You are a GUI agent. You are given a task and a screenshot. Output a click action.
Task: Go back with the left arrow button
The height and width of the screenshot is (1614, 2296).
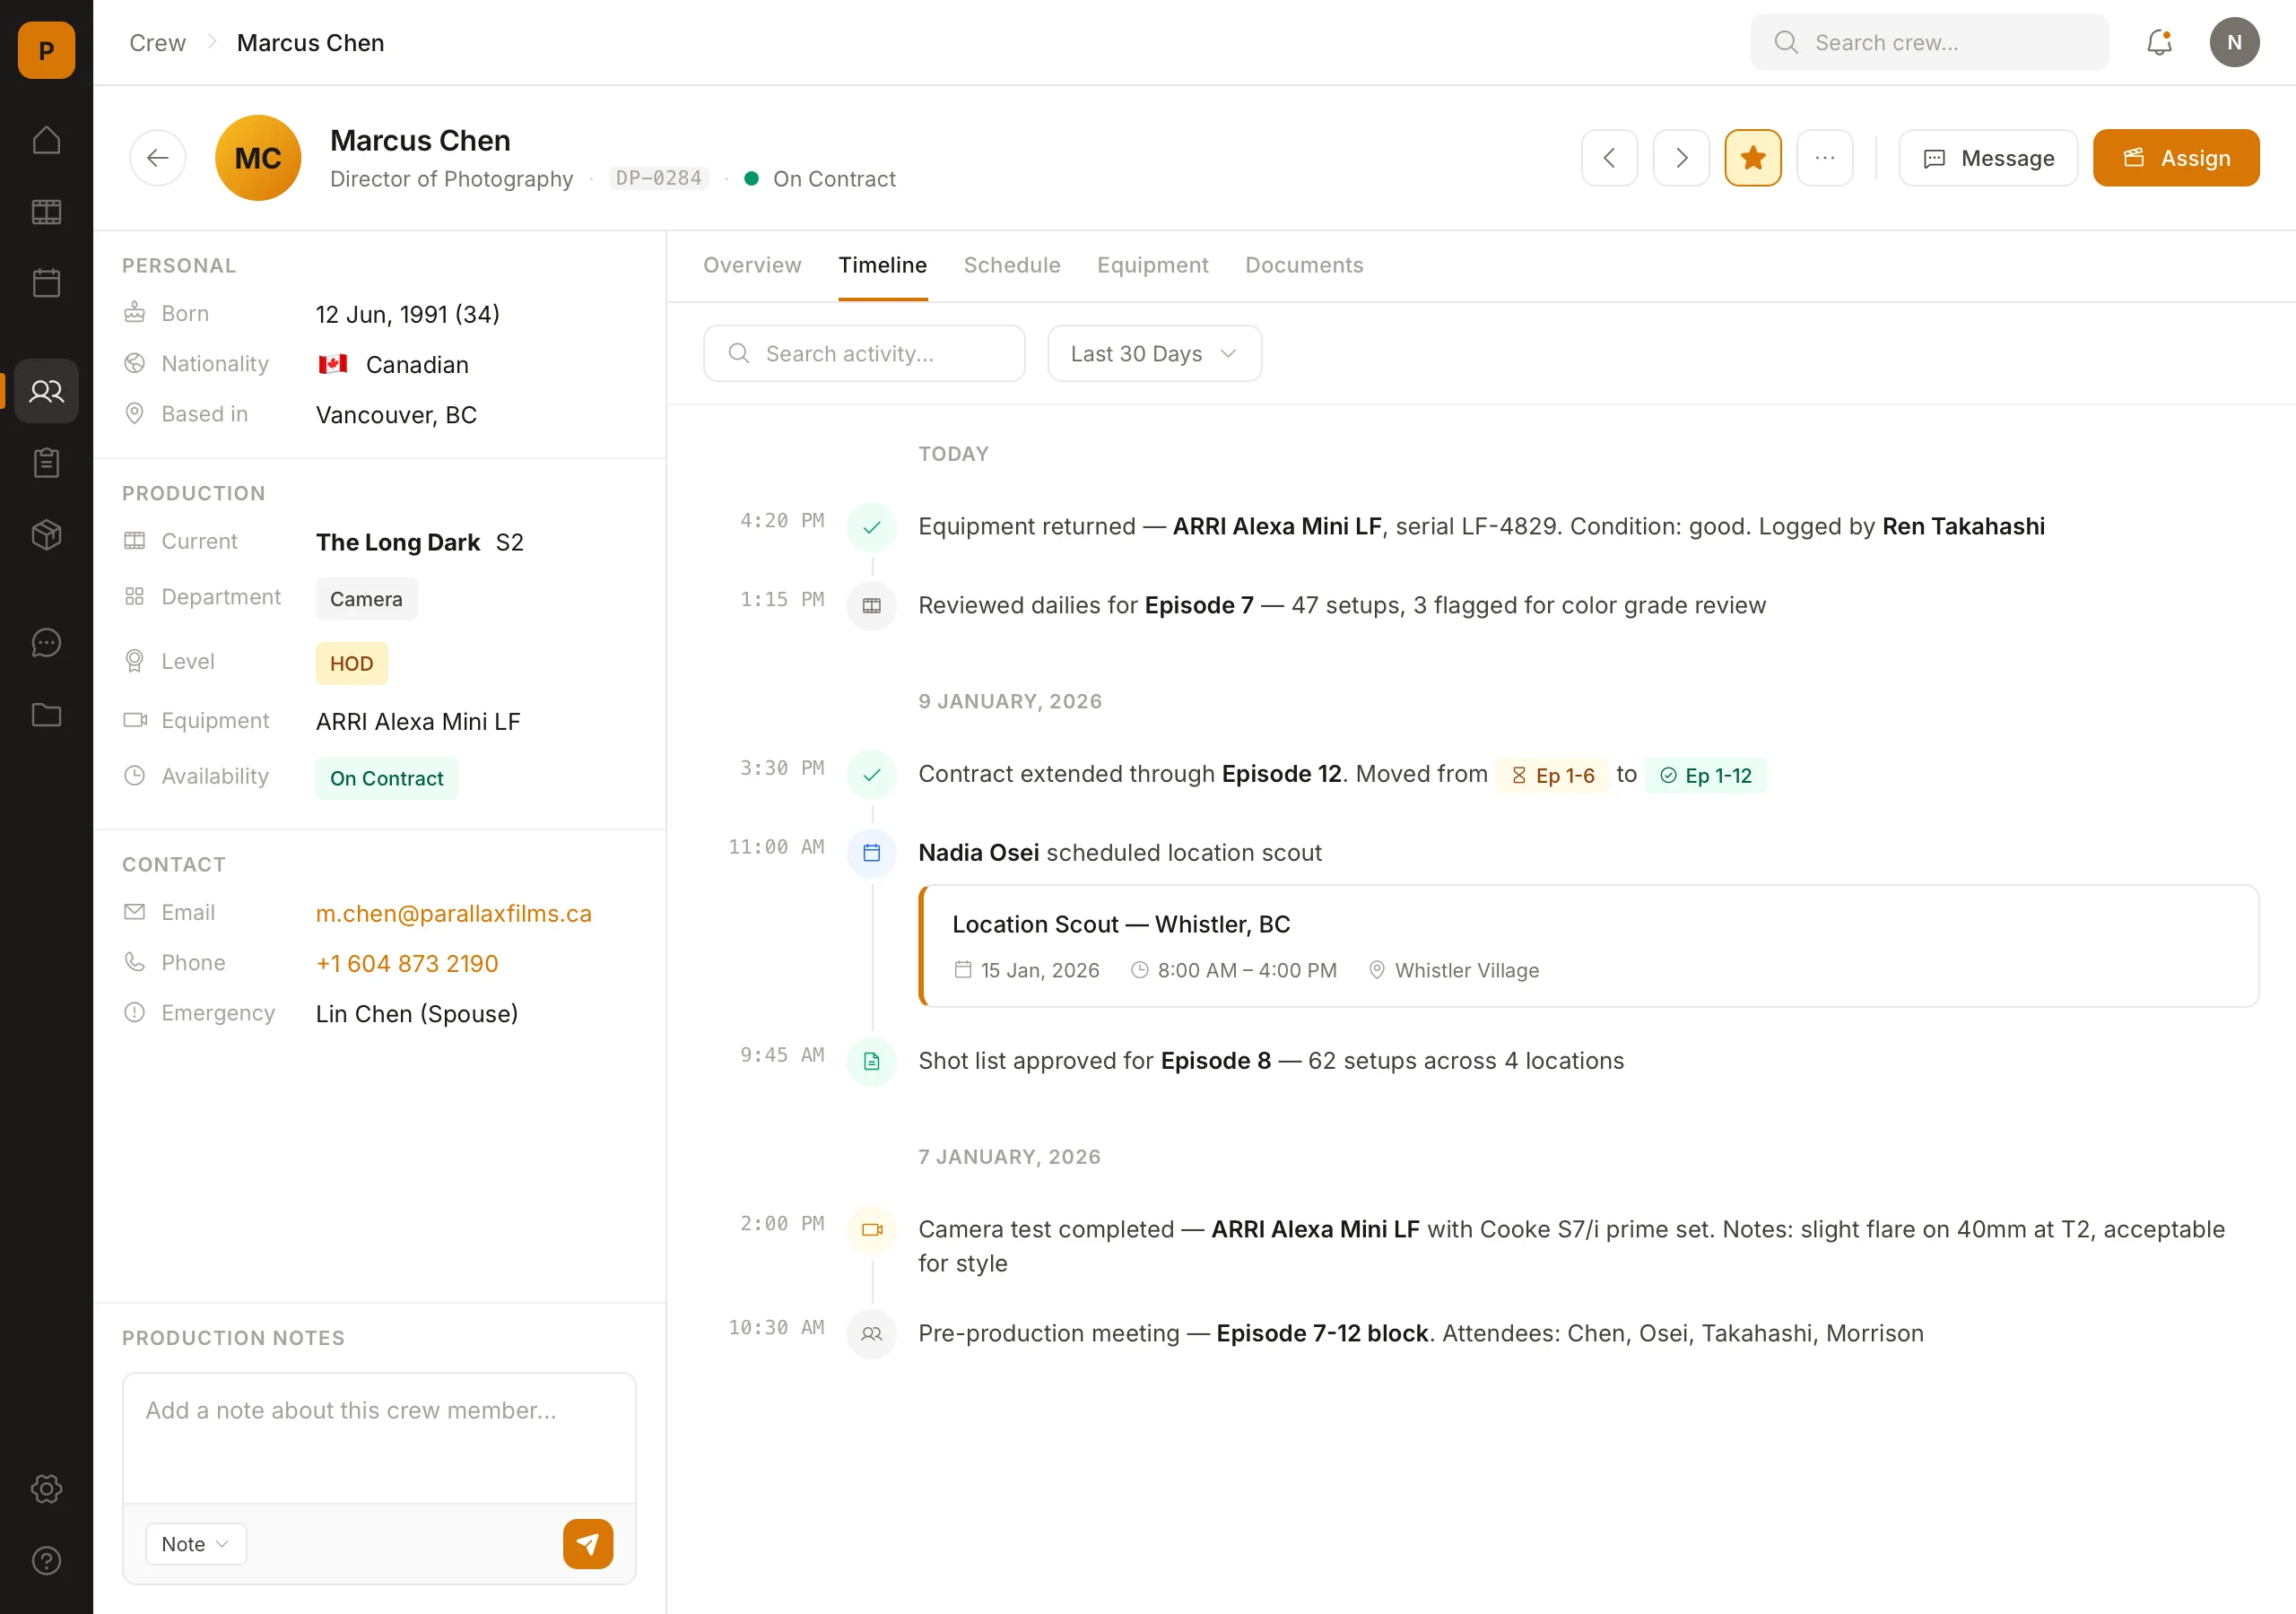click(x=158, y=158)
